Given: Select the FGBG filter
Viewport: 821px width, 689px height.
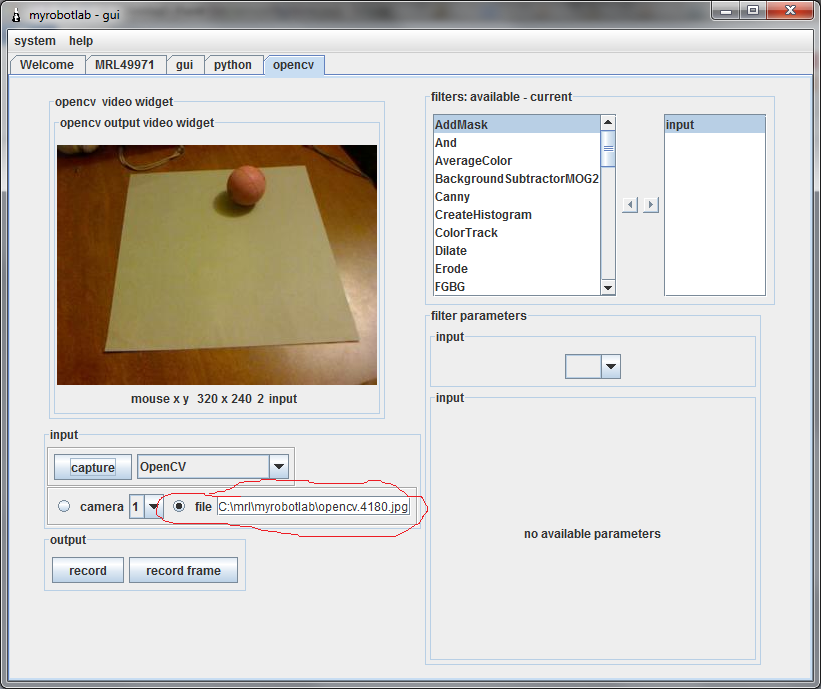Looking at the screenshot, I should (517, 286).
